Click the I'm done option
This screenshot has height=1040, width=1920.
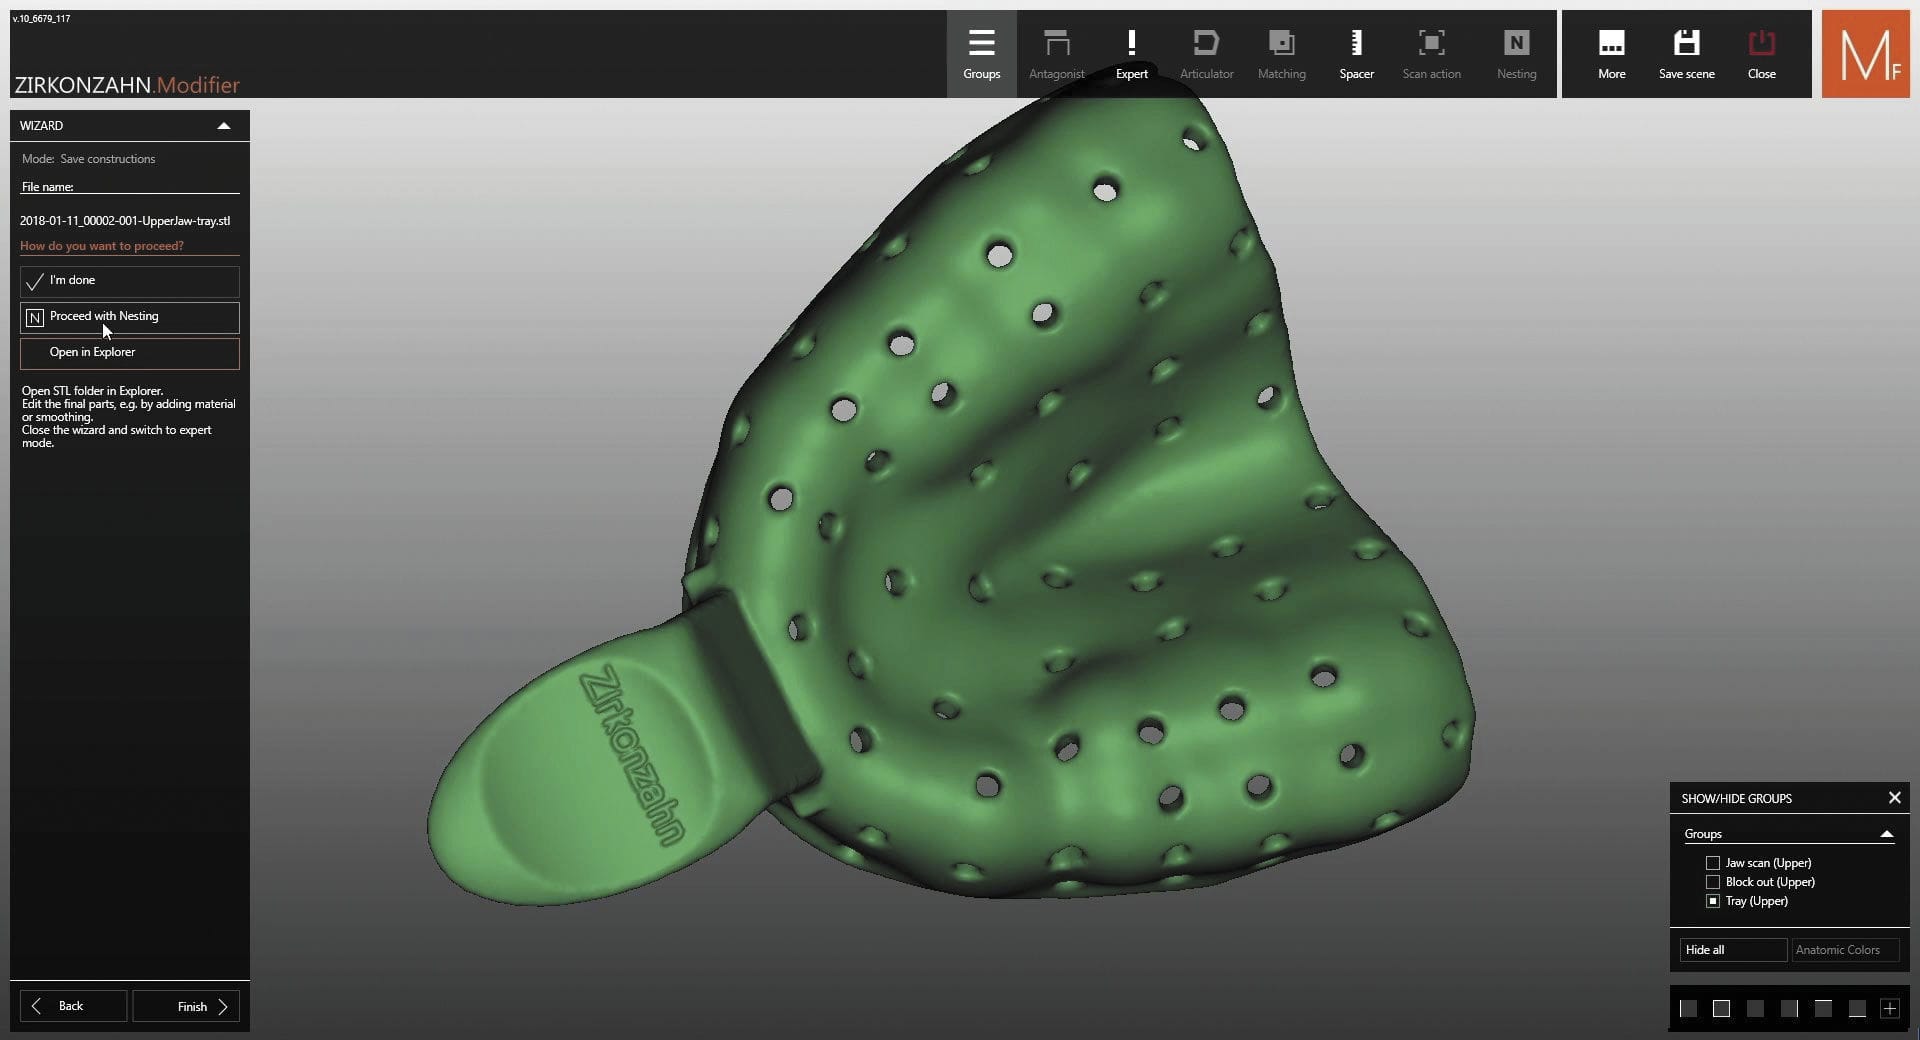point(129,281)
